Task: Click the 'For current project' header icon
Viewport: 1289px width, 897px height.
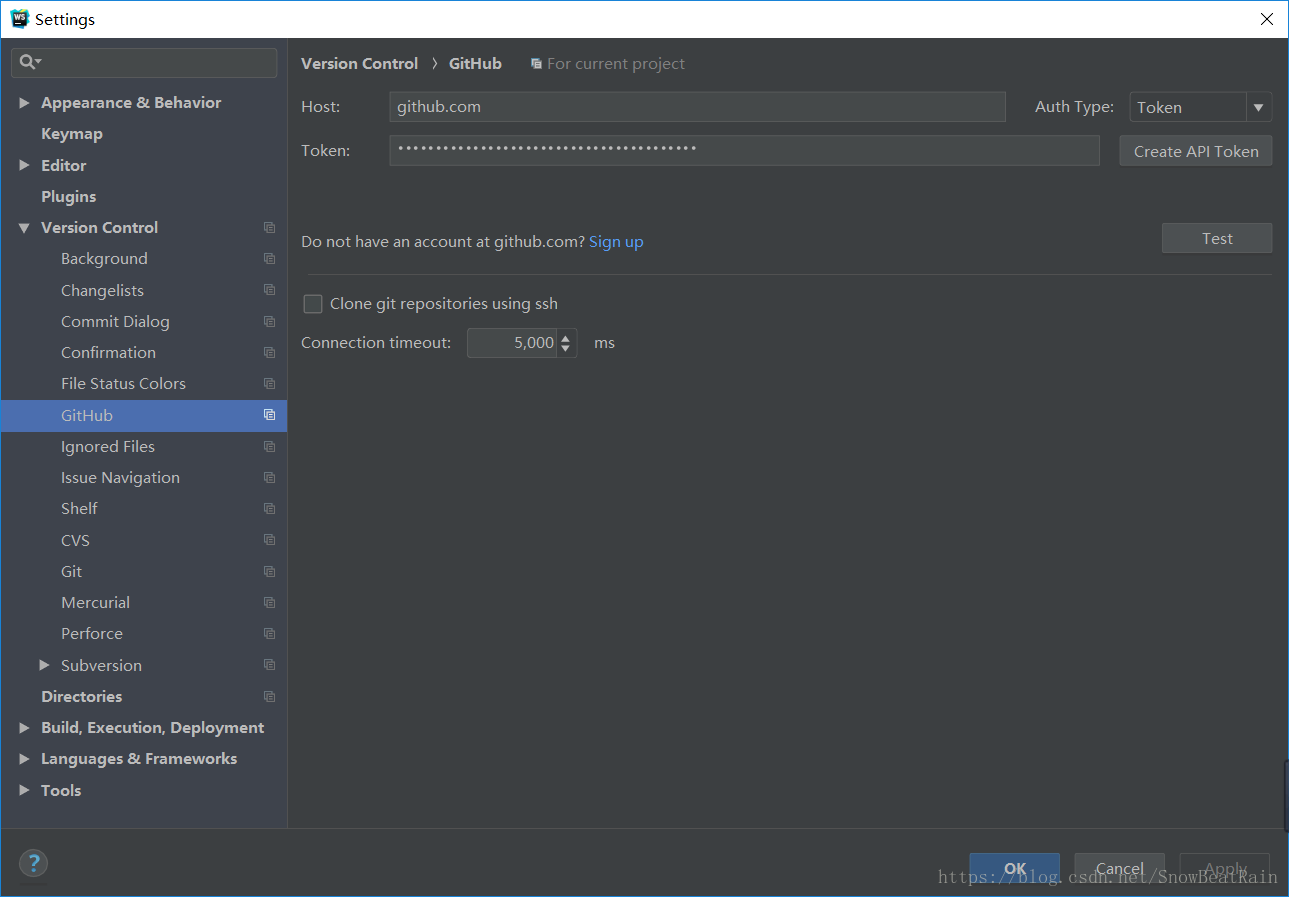Action: point(536,64)
